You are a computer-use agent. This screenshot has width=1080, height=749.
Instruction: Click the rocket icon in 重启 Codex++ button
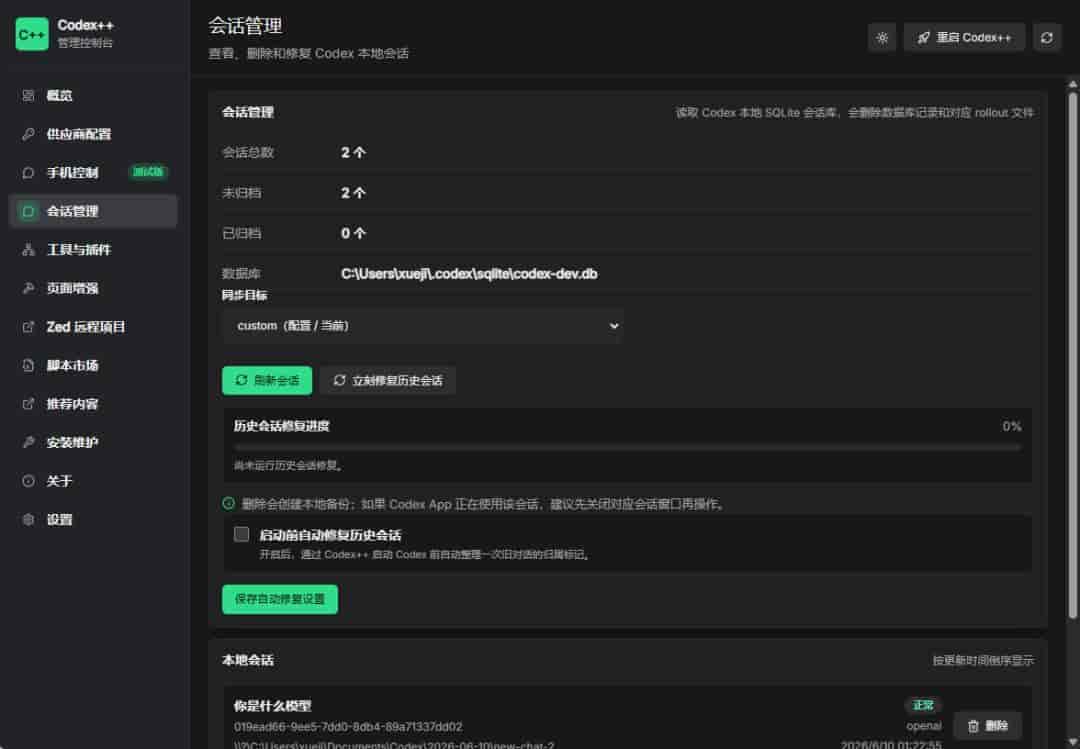924,38
